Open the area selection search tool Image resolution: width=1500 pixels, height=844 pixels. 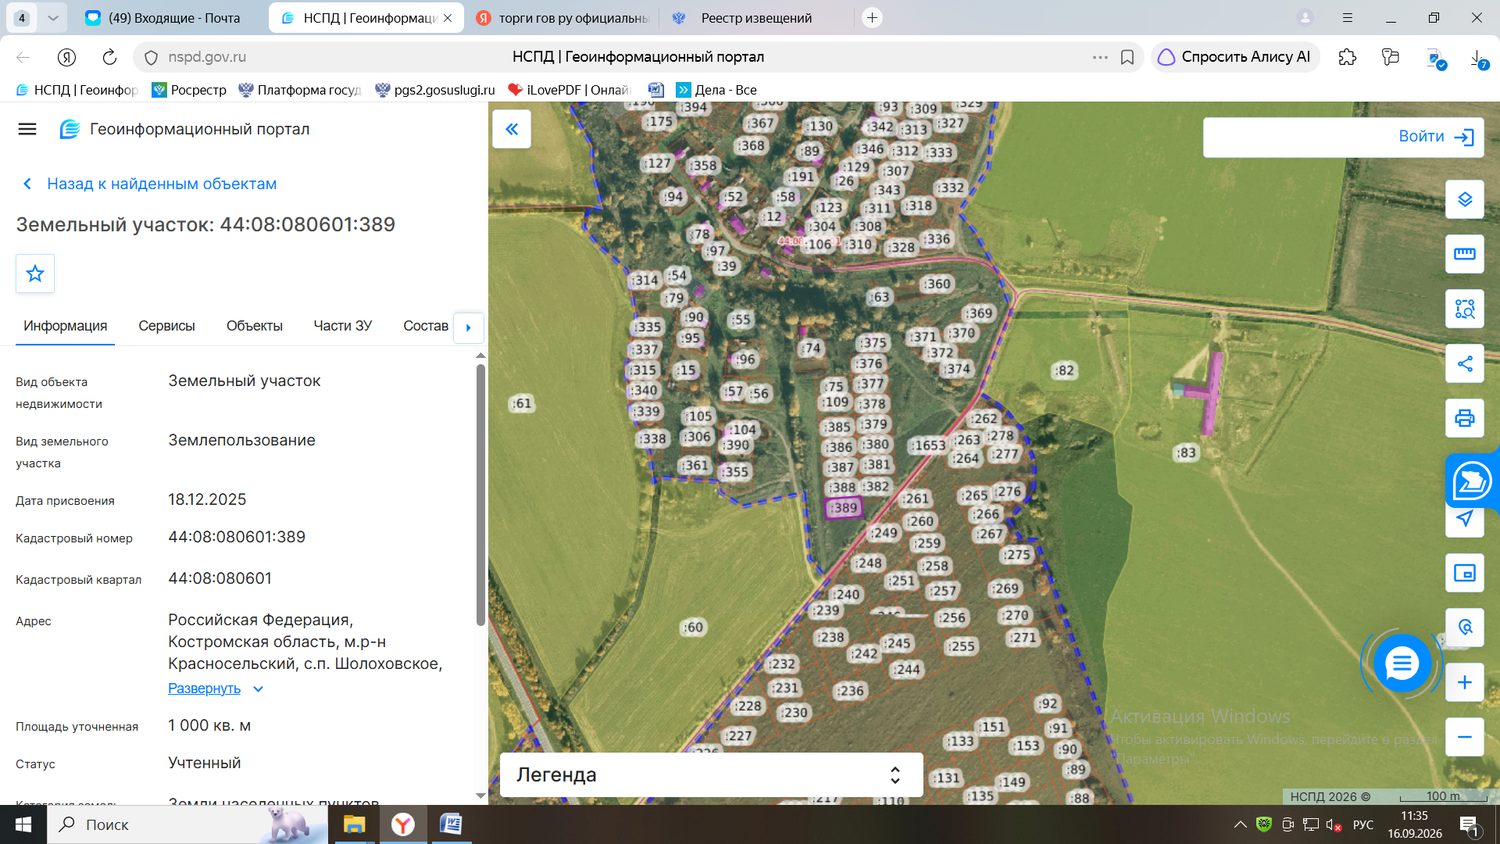coord(1465,309)
